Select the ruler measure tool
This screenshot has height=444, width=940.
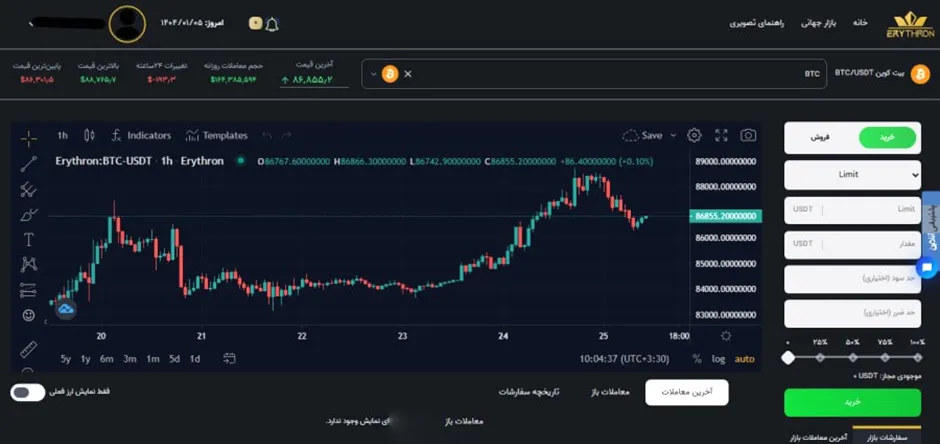click(x=28, y=349)
